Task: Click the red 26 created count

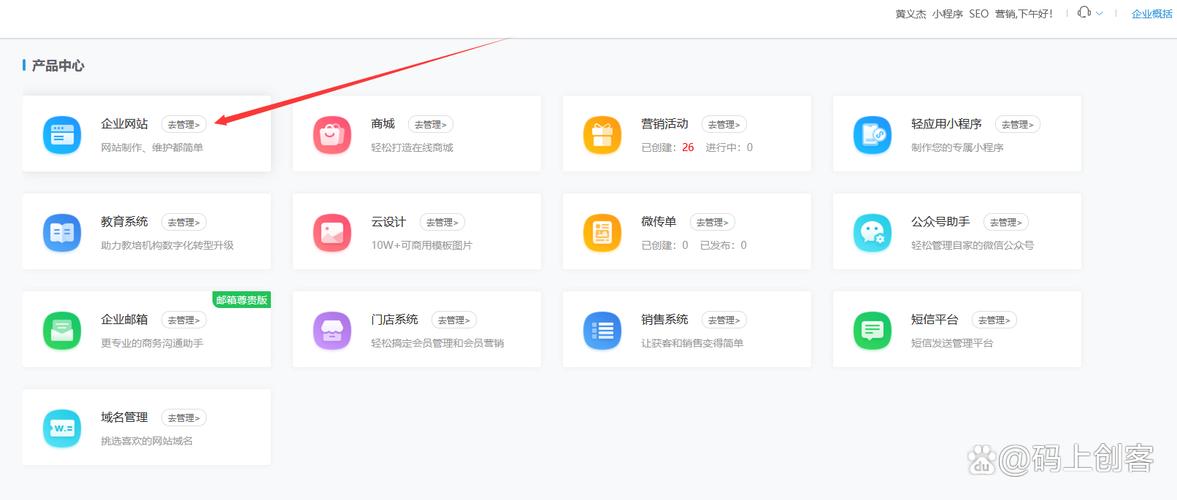Action: click(688, 147)
